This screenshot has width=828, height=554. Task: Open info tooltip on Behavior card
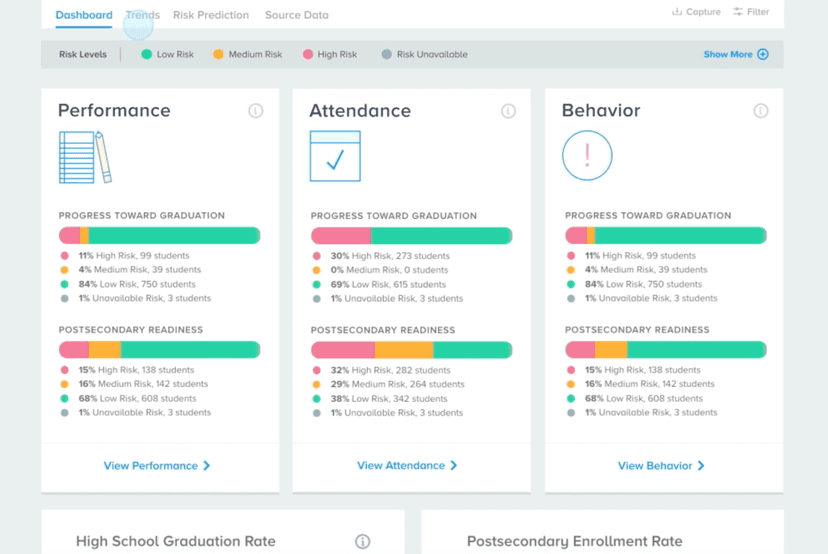click(x=760, y=111)
